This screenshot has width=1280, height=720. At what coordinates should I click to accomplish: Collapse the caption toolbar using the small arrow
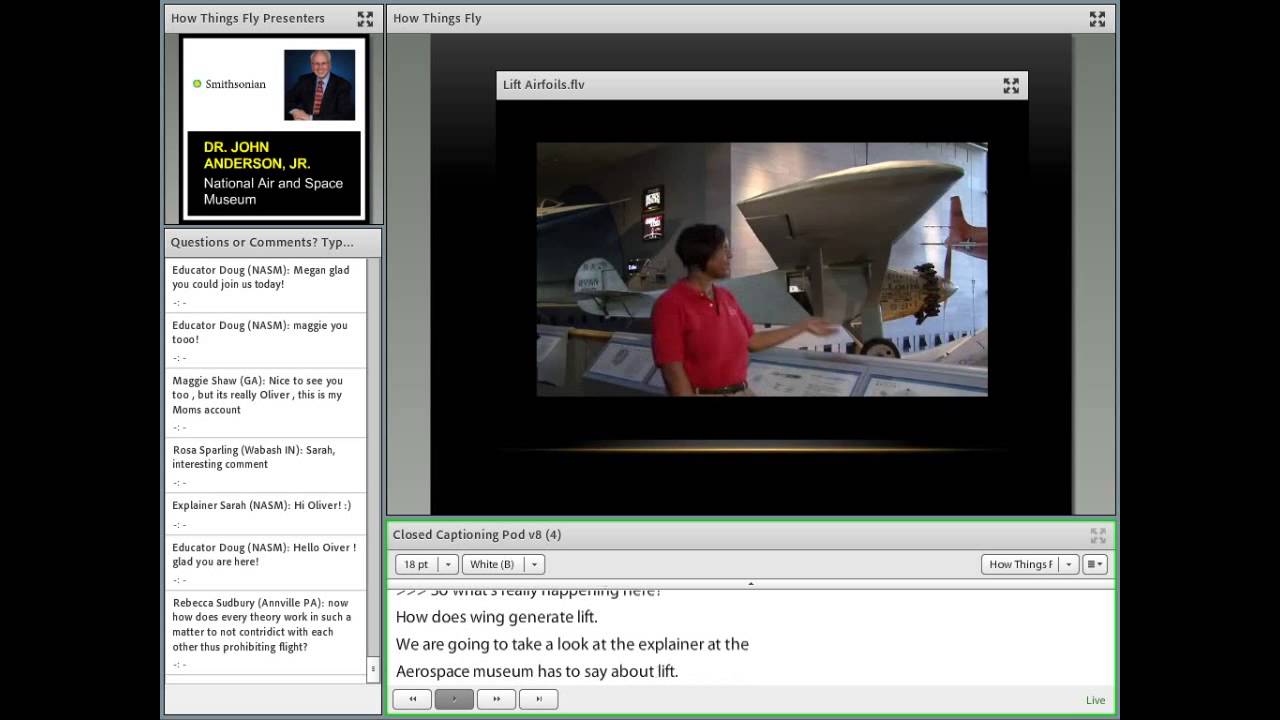click(x=751, y=583)
